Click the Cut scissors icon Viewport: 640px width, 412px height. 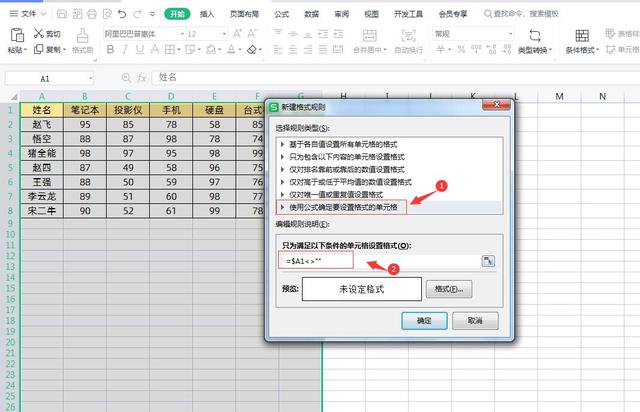[39, 33]
